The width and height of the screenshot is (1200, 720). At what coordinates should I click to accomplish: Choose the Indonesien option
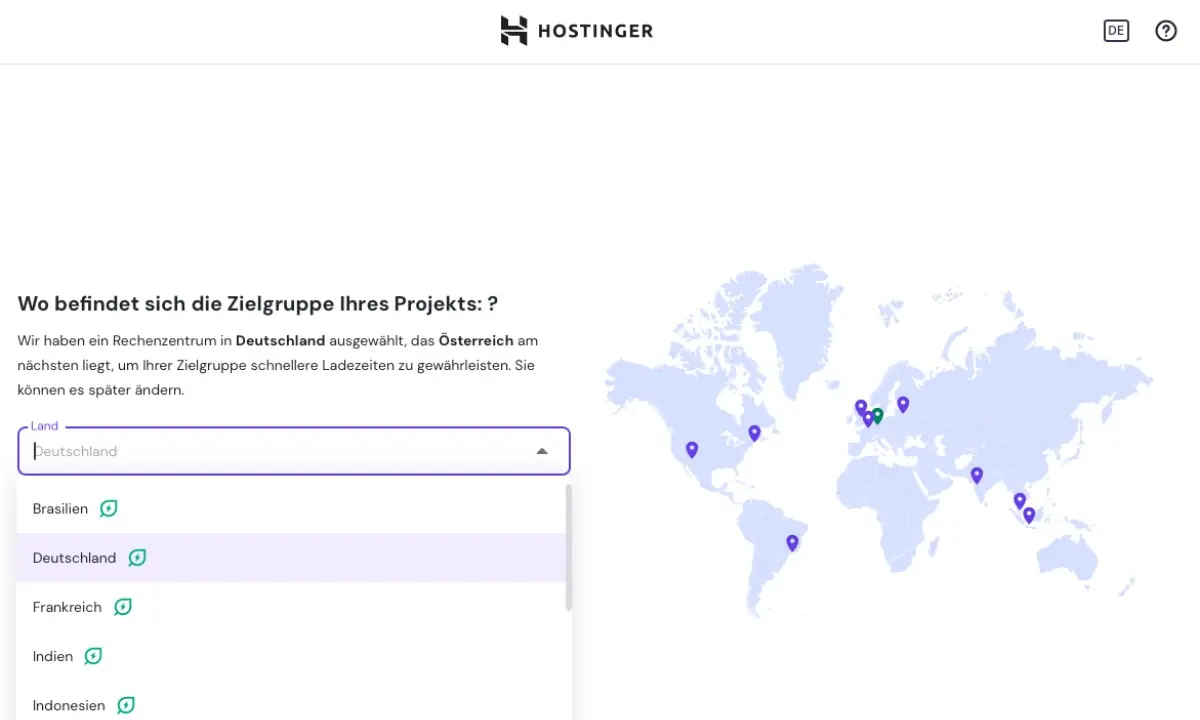pyautogui.click(x=69, y=705)
